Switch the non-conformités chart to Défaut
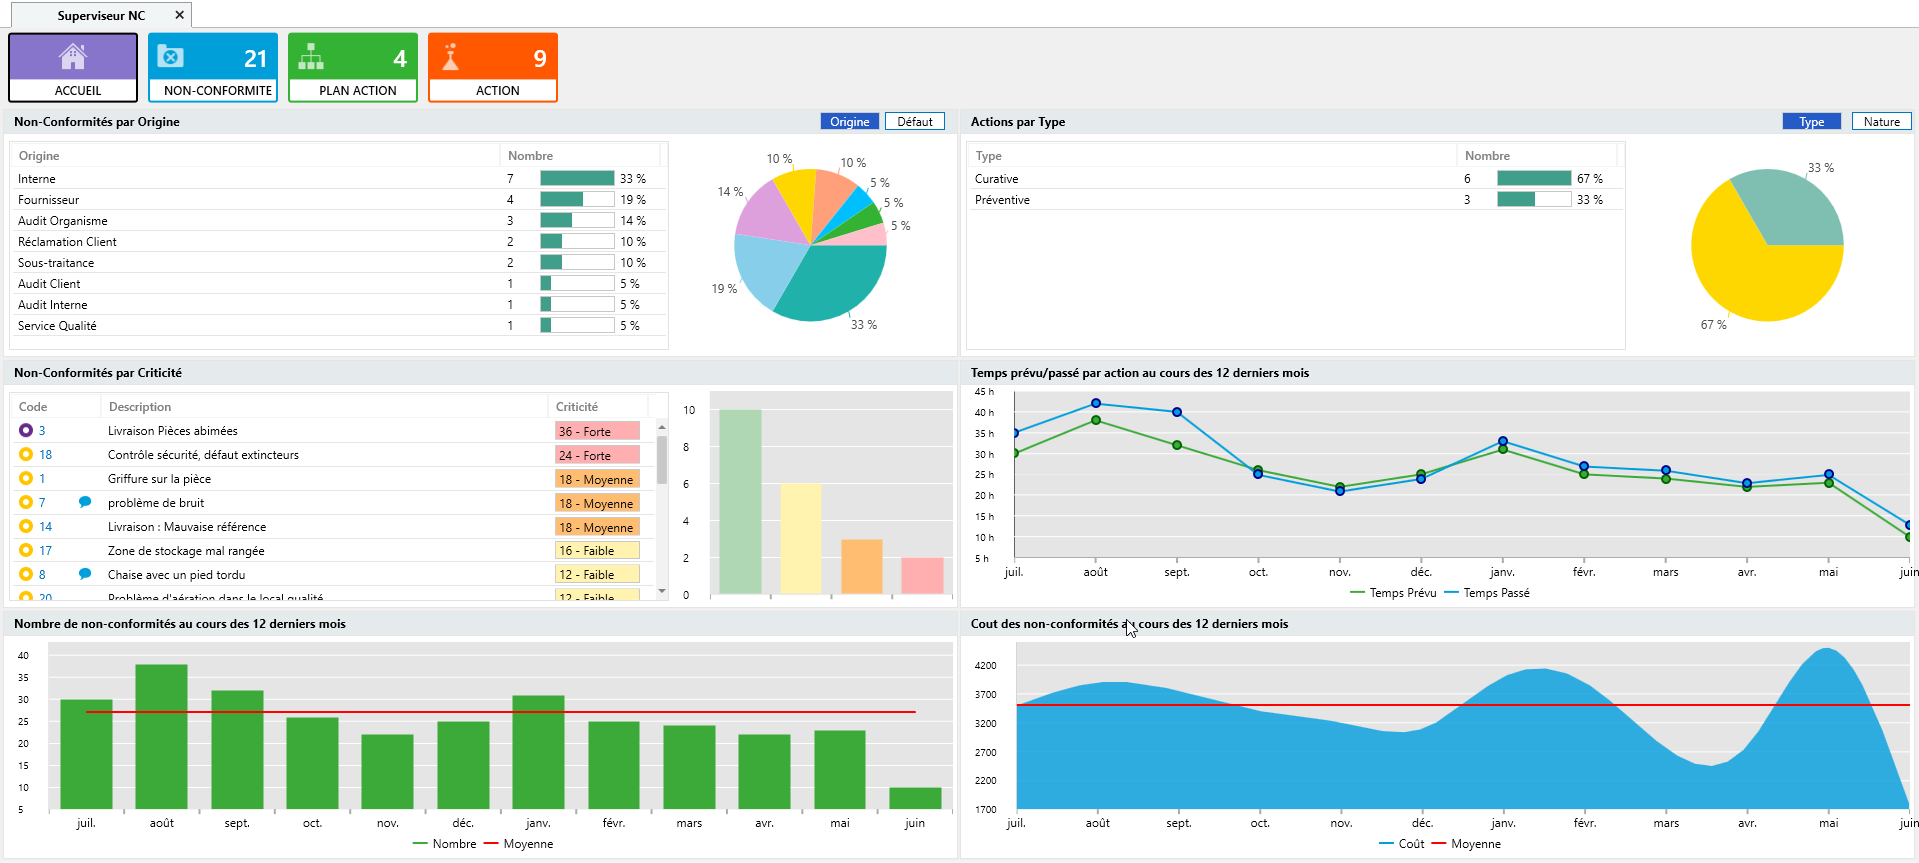 (915, 121)
